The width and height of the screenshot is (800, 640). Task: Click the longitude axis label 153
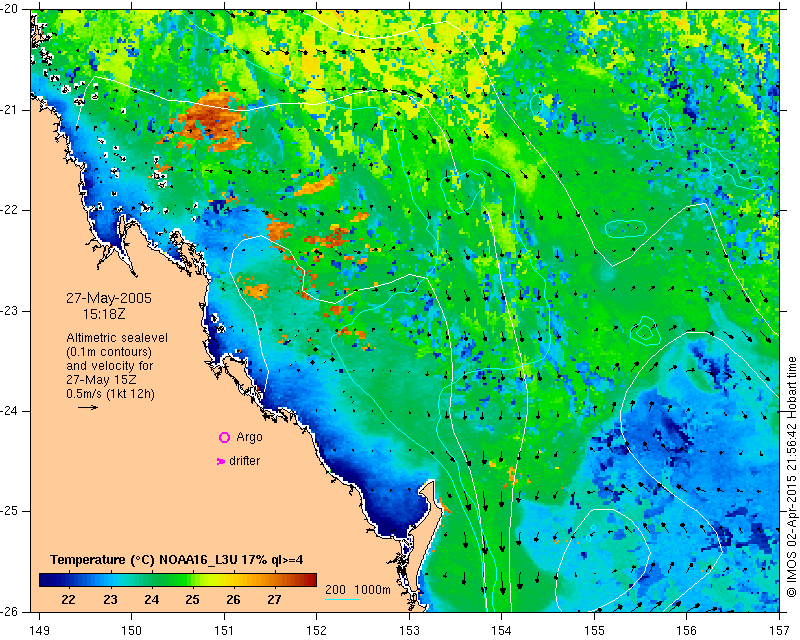(x=409, y=631)
